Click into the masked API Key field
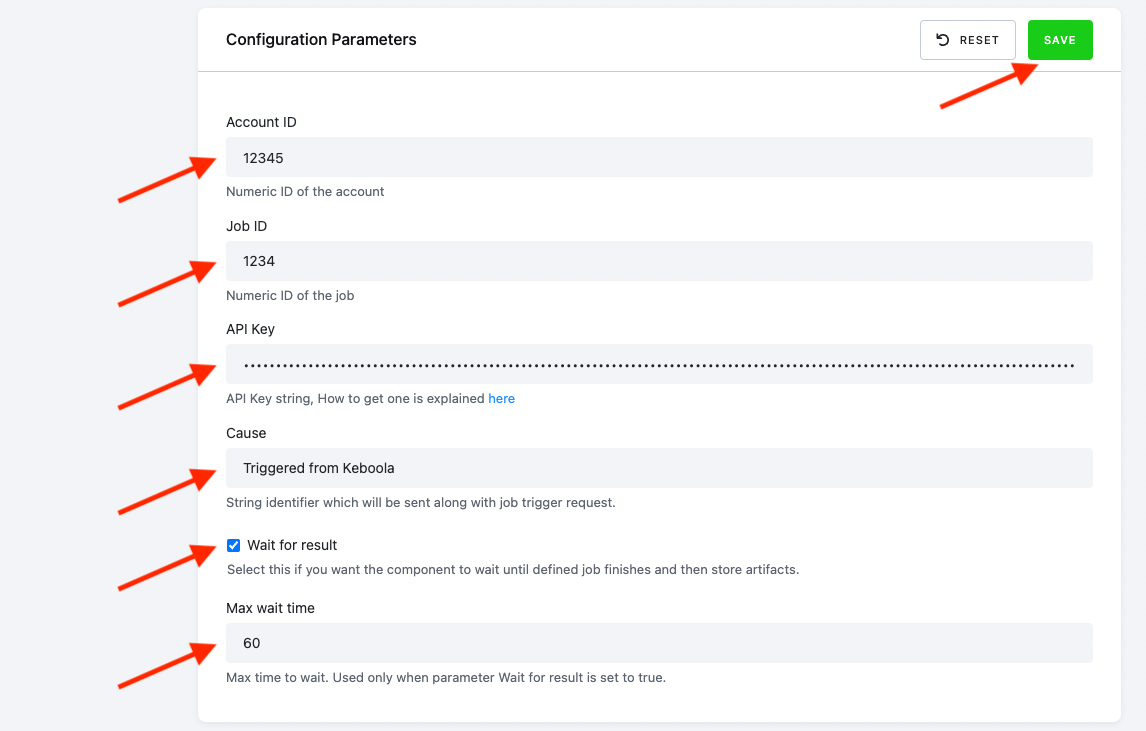This screenshot has width=1146, height=731. 659,364
